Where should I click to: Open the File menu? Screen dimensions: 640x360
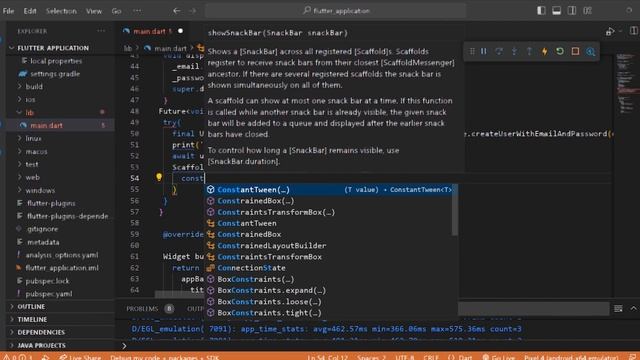(9, 11)
